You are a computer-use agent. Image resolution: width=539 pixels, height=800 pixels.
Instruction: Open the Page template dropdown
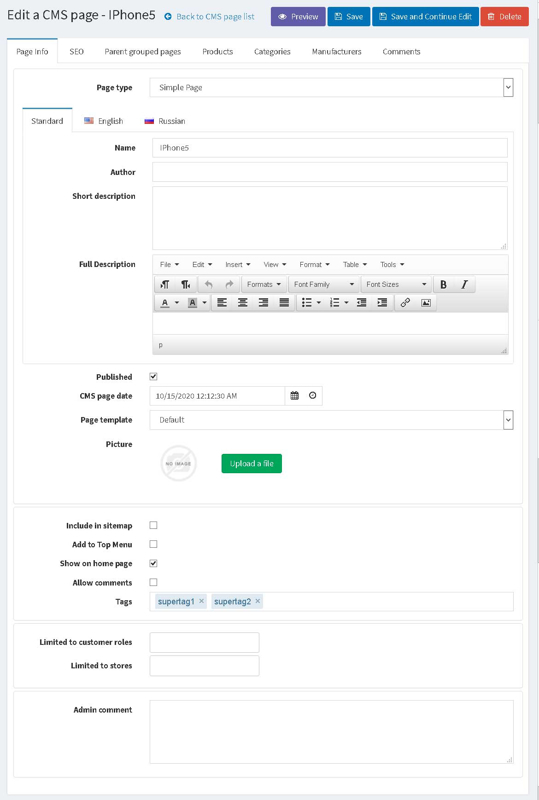pyautogui.click(x=331, y=420)
